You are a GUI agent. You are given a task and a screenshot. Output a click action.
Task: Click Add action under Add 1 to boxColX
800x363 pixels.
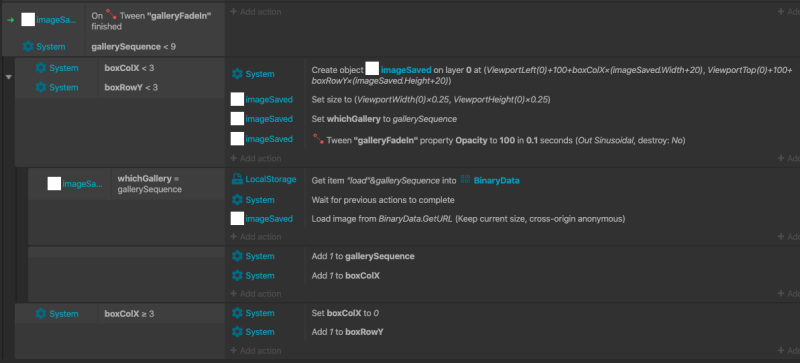point(256,294)
